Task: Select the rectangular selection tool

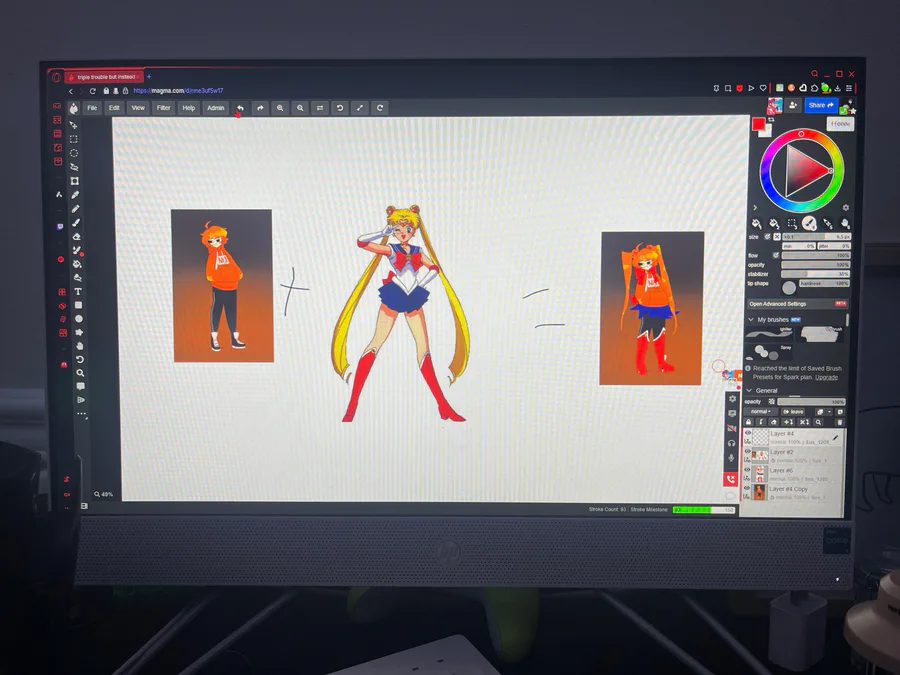Action: click(x=73, y=139)
